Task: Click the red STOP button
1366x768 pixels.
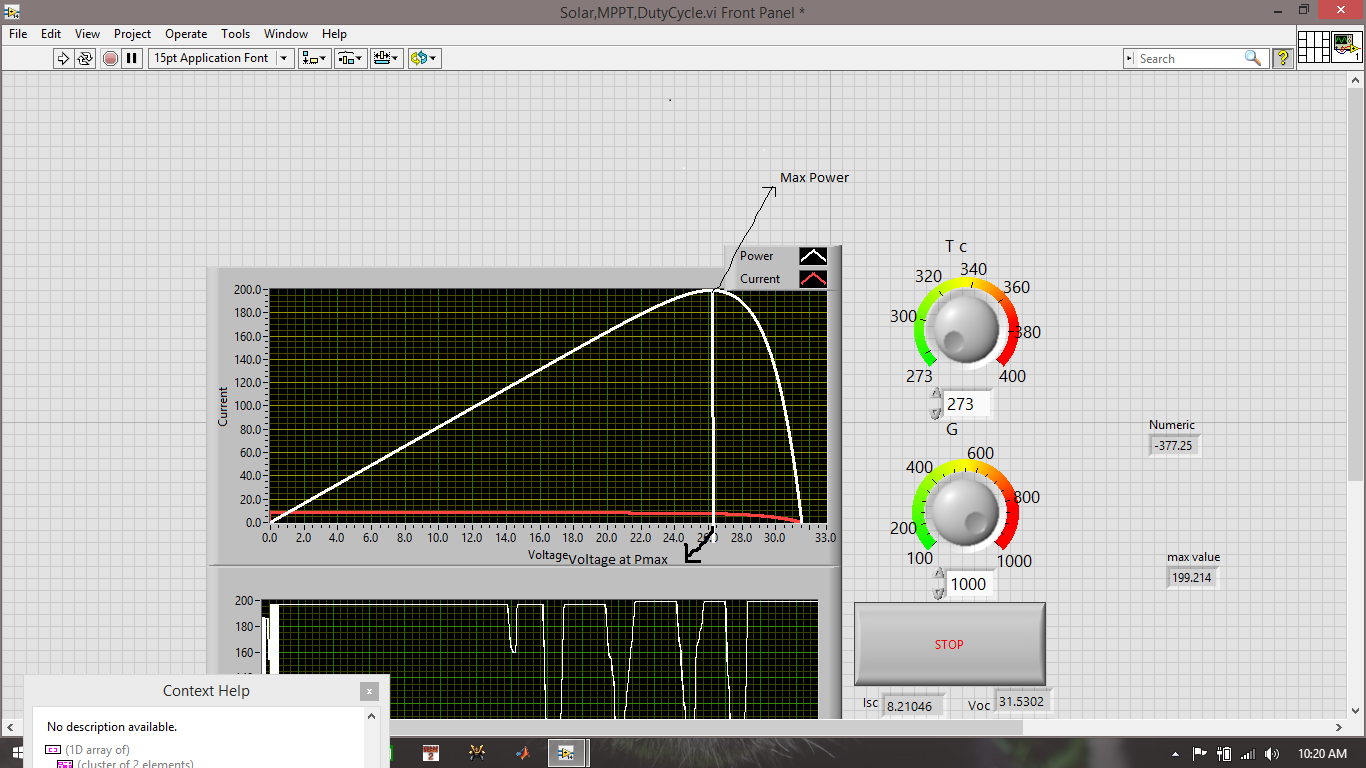Action: (949, 644)
